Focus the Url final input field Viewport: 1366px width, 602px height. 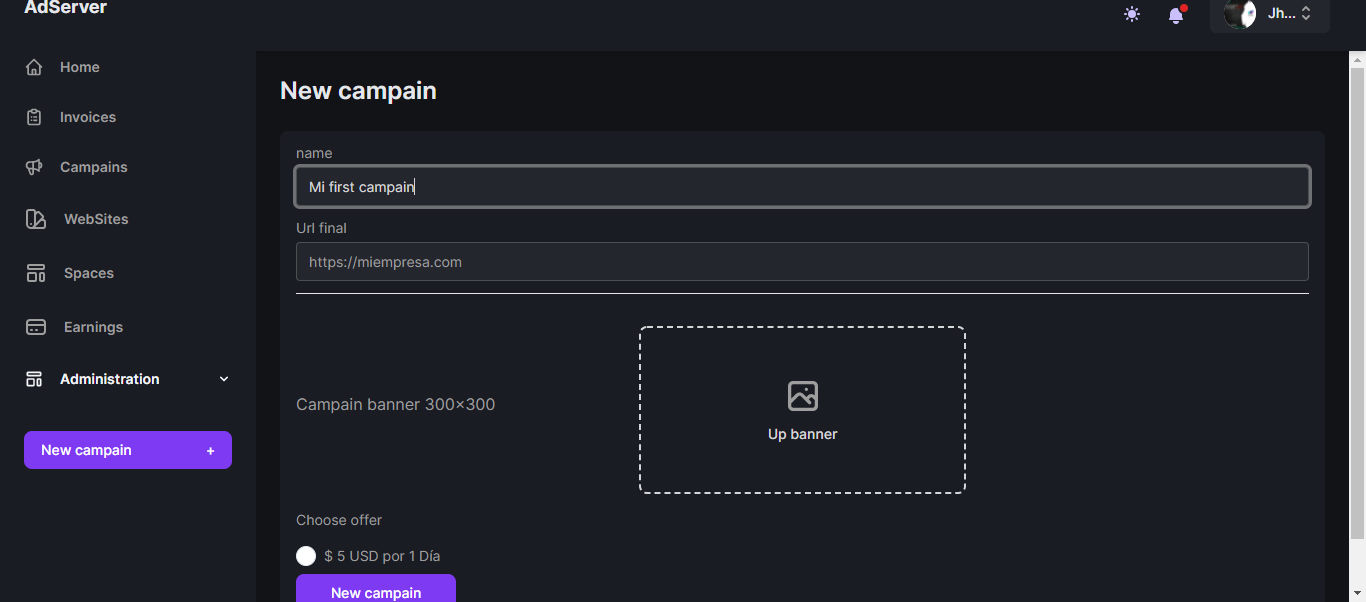pos(802,262)
